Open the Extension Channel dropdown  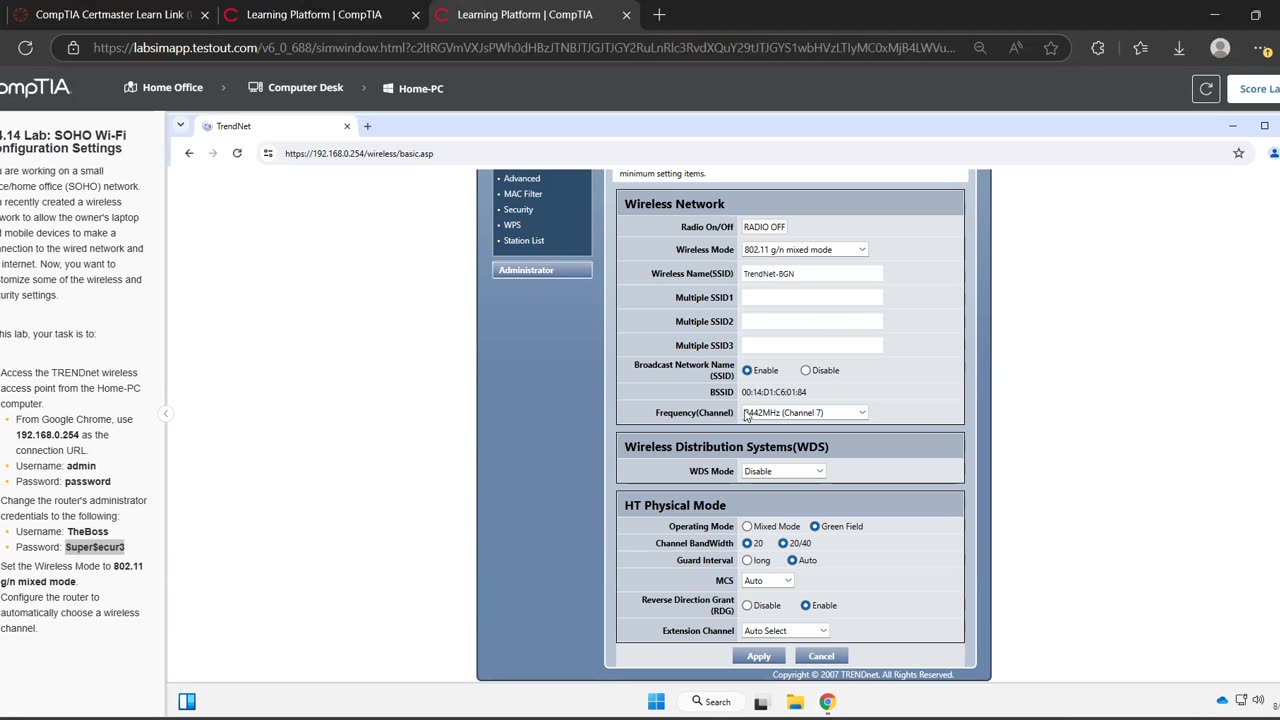tap(785, 630)
